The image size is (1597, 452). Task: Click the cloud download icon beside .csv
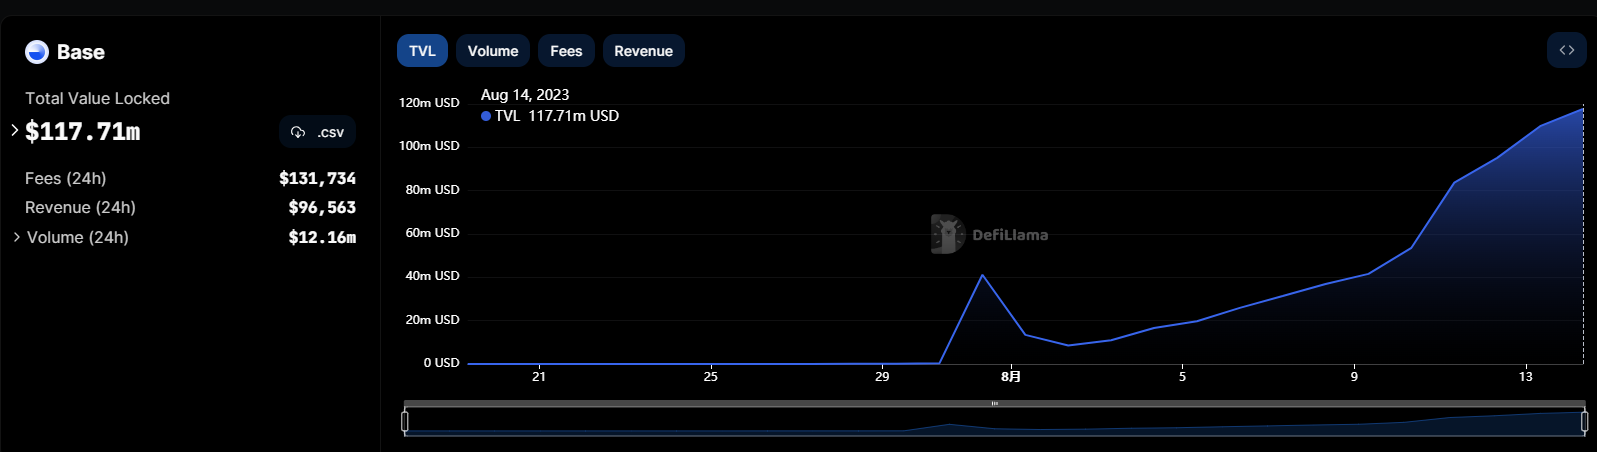coord(298,132)
